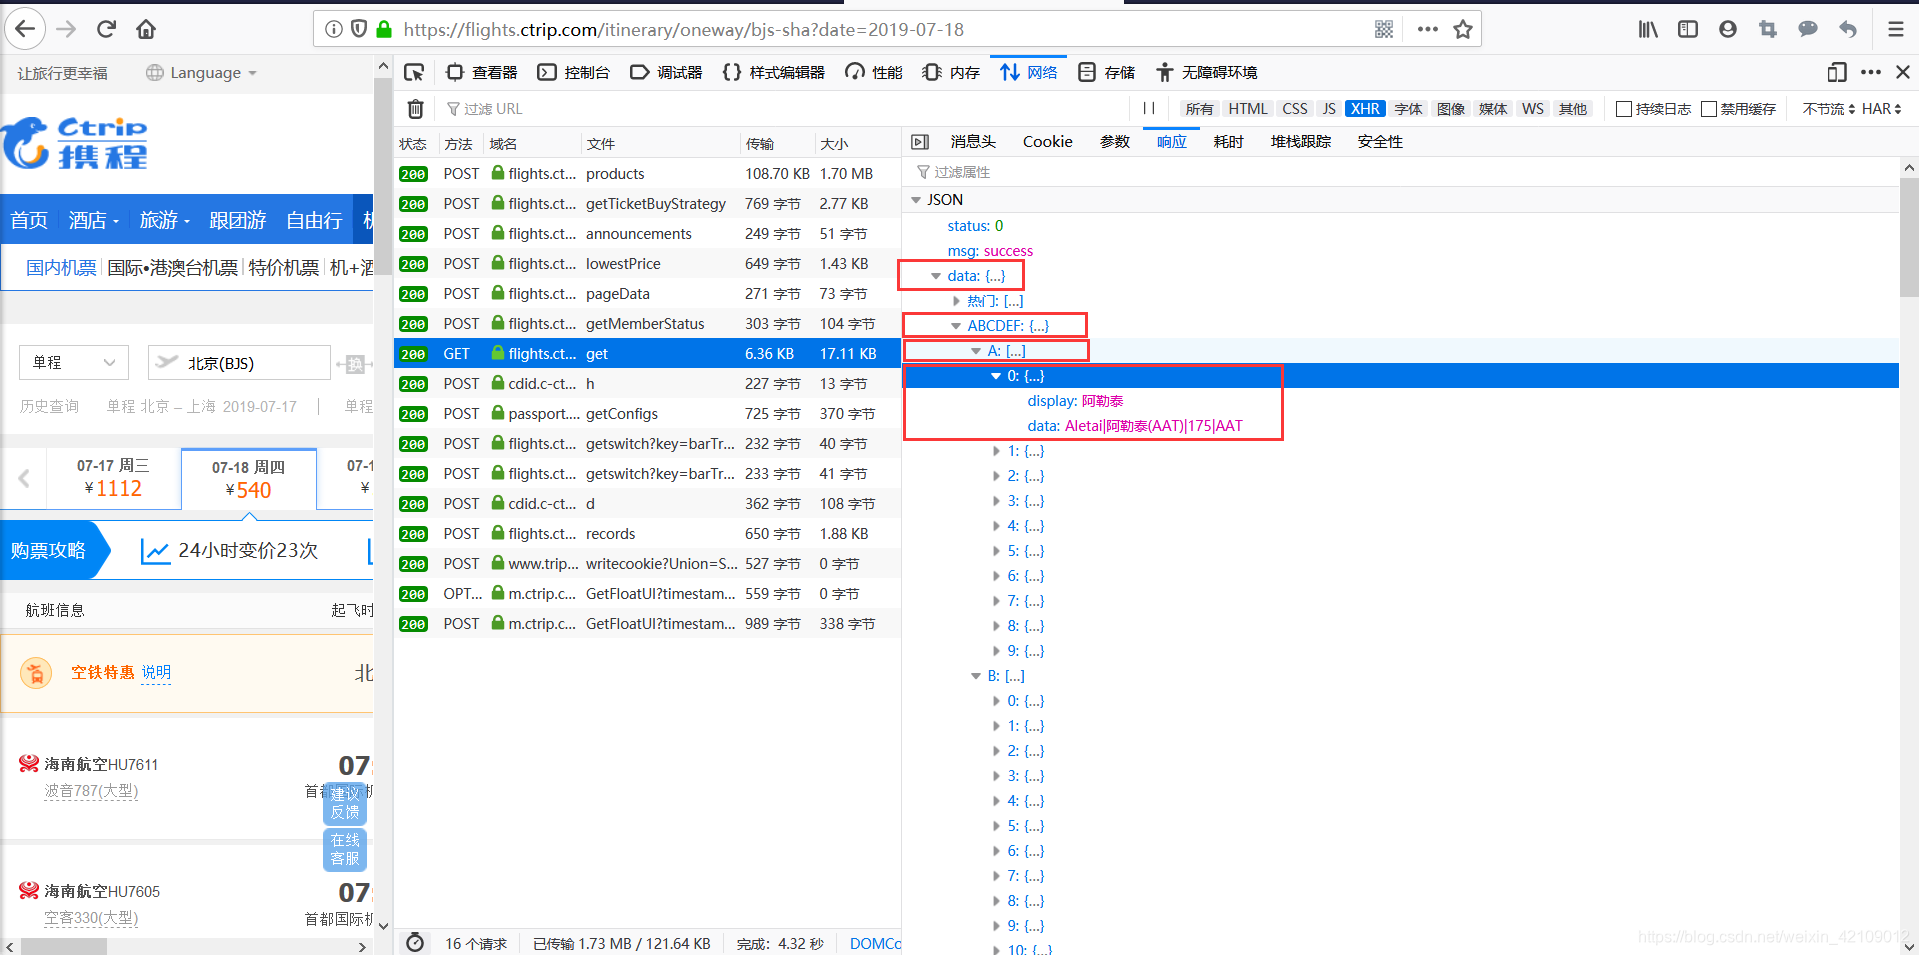Open the Language dropdown on Ctrip page
Viewport: 1919px width, 955px height.
pos(202,73)
